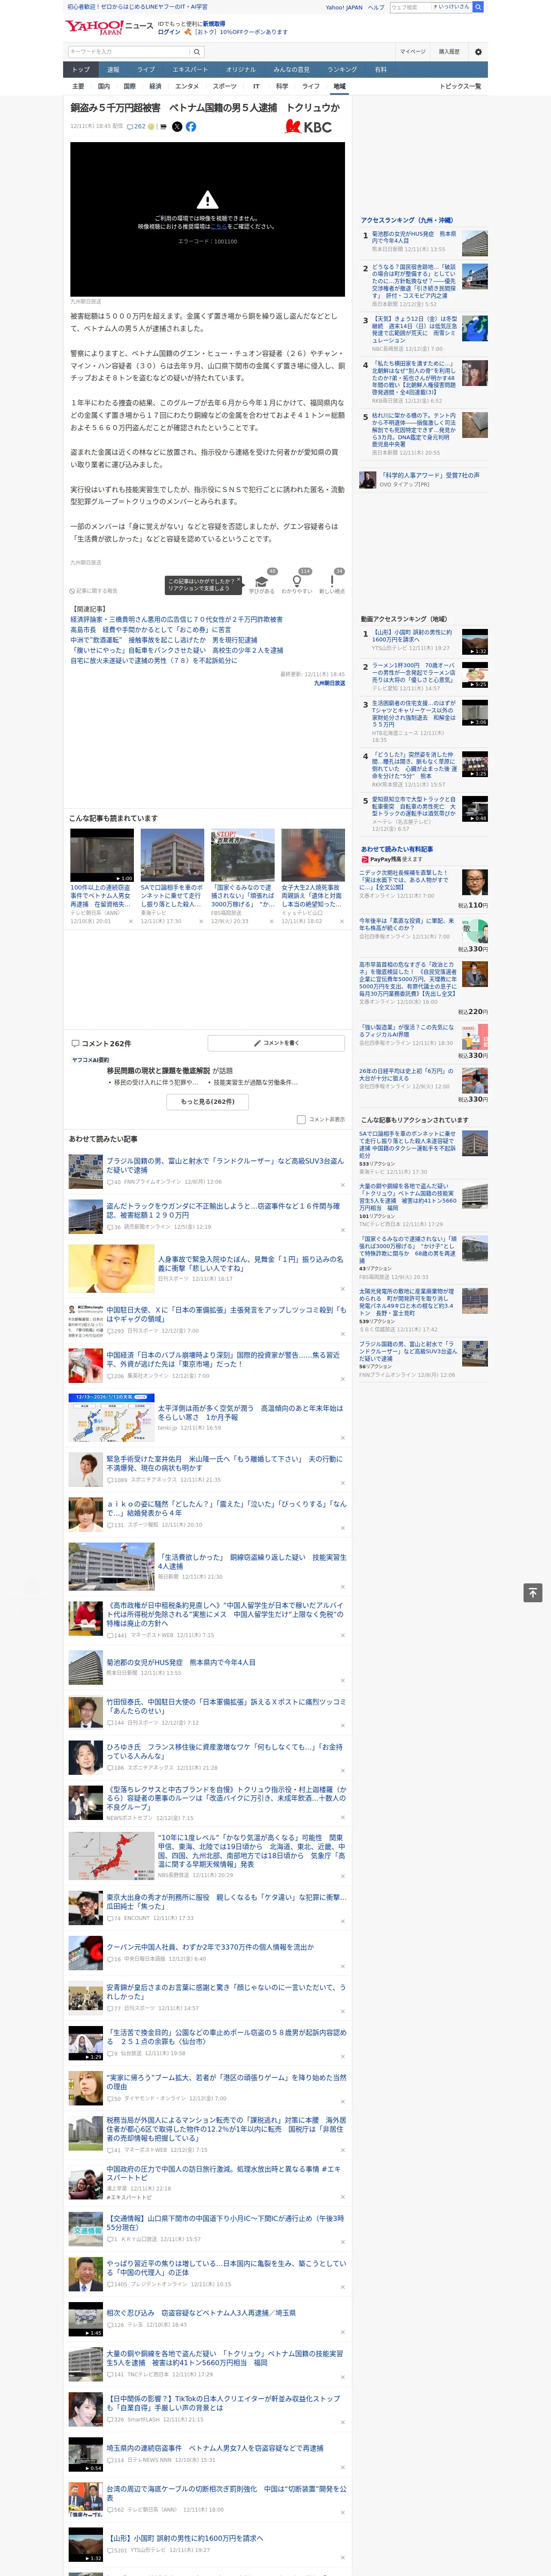The height and width of the screenshot is (2576, 551).
Task: Open related article about 高島市長 おこめ券
Action: [x=150, y=630]
